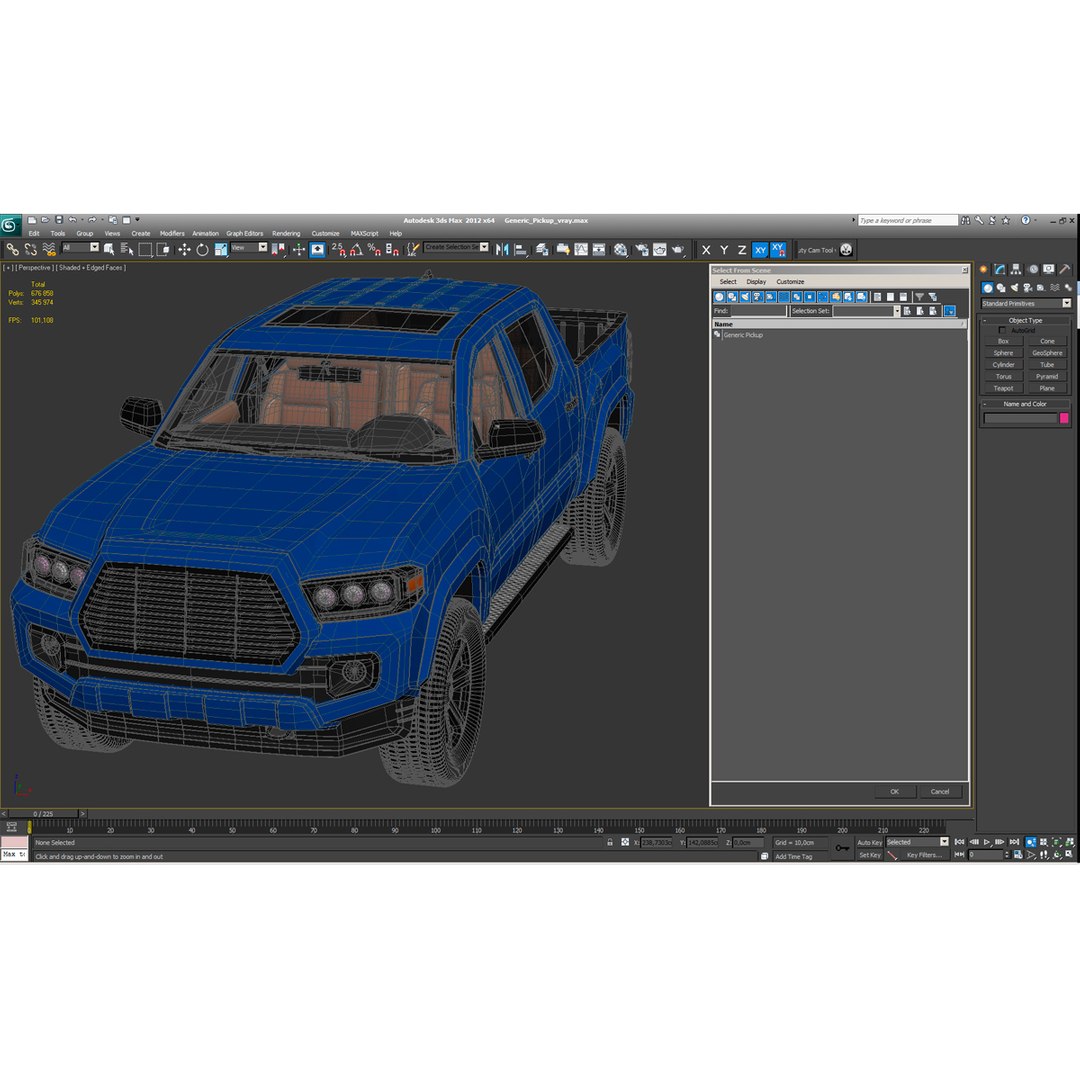Screen dimensions: 1080x1080
Task: Enable the AutoGrid checkbox
Action: click(1002, 331)
